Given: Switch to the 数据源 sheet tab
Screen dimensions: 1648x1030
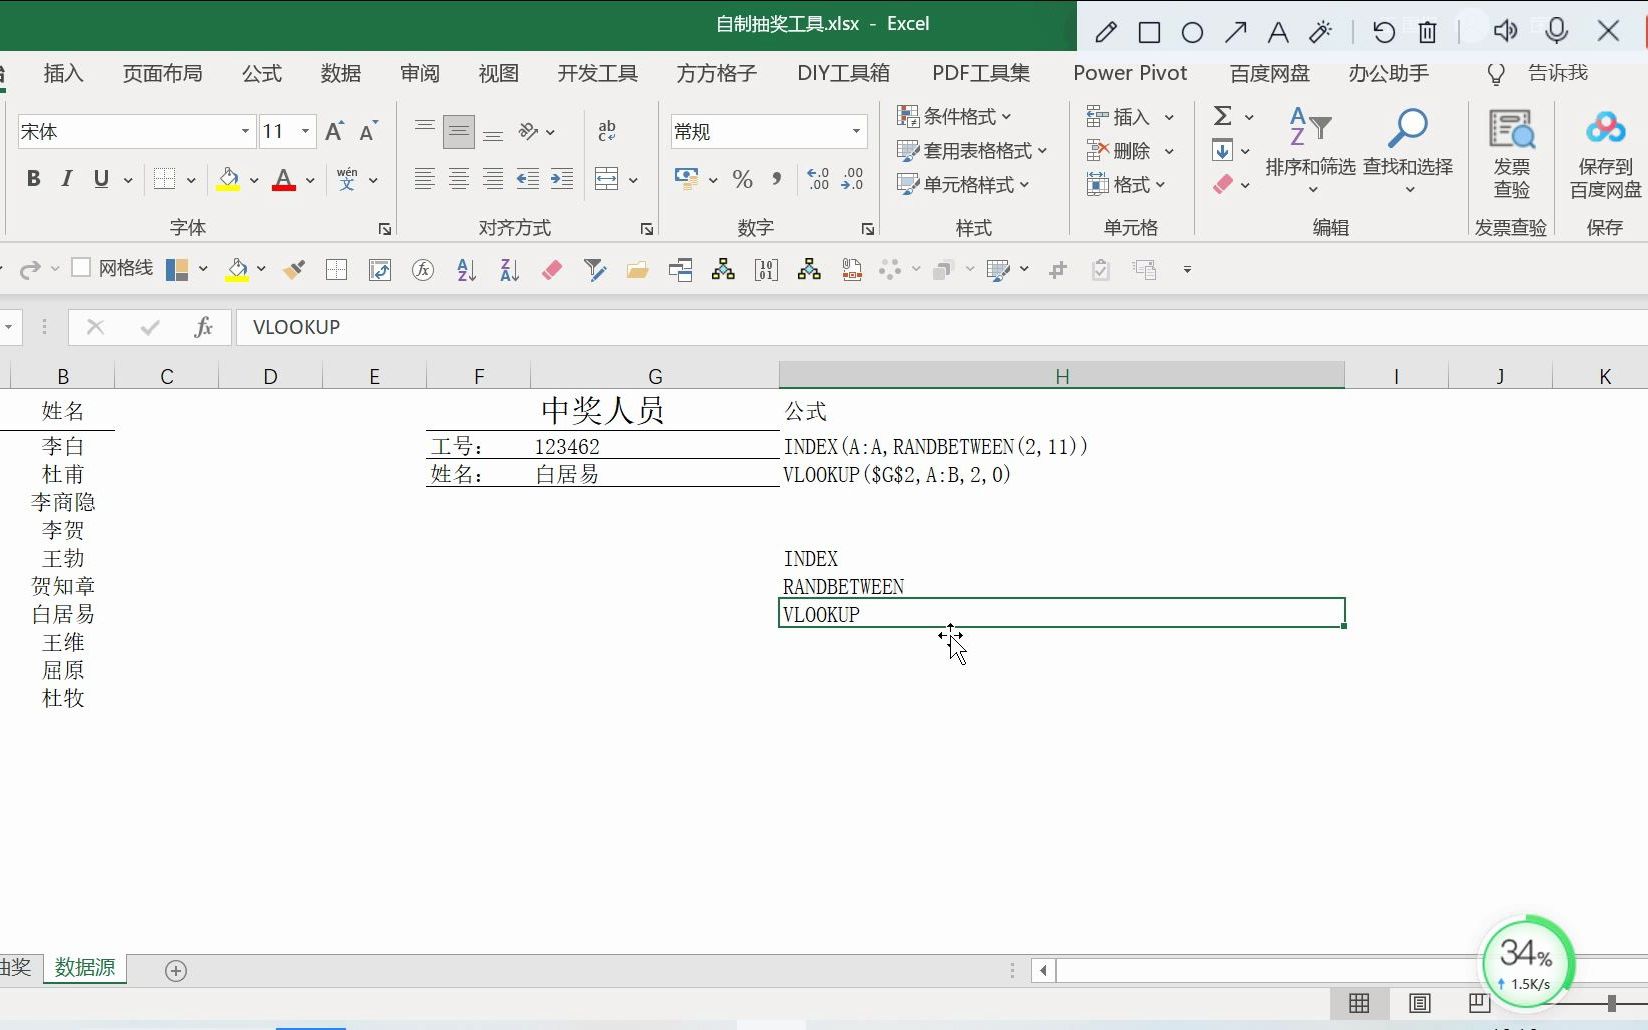Looking at the screenshot, I should click(x=85, y=968).
